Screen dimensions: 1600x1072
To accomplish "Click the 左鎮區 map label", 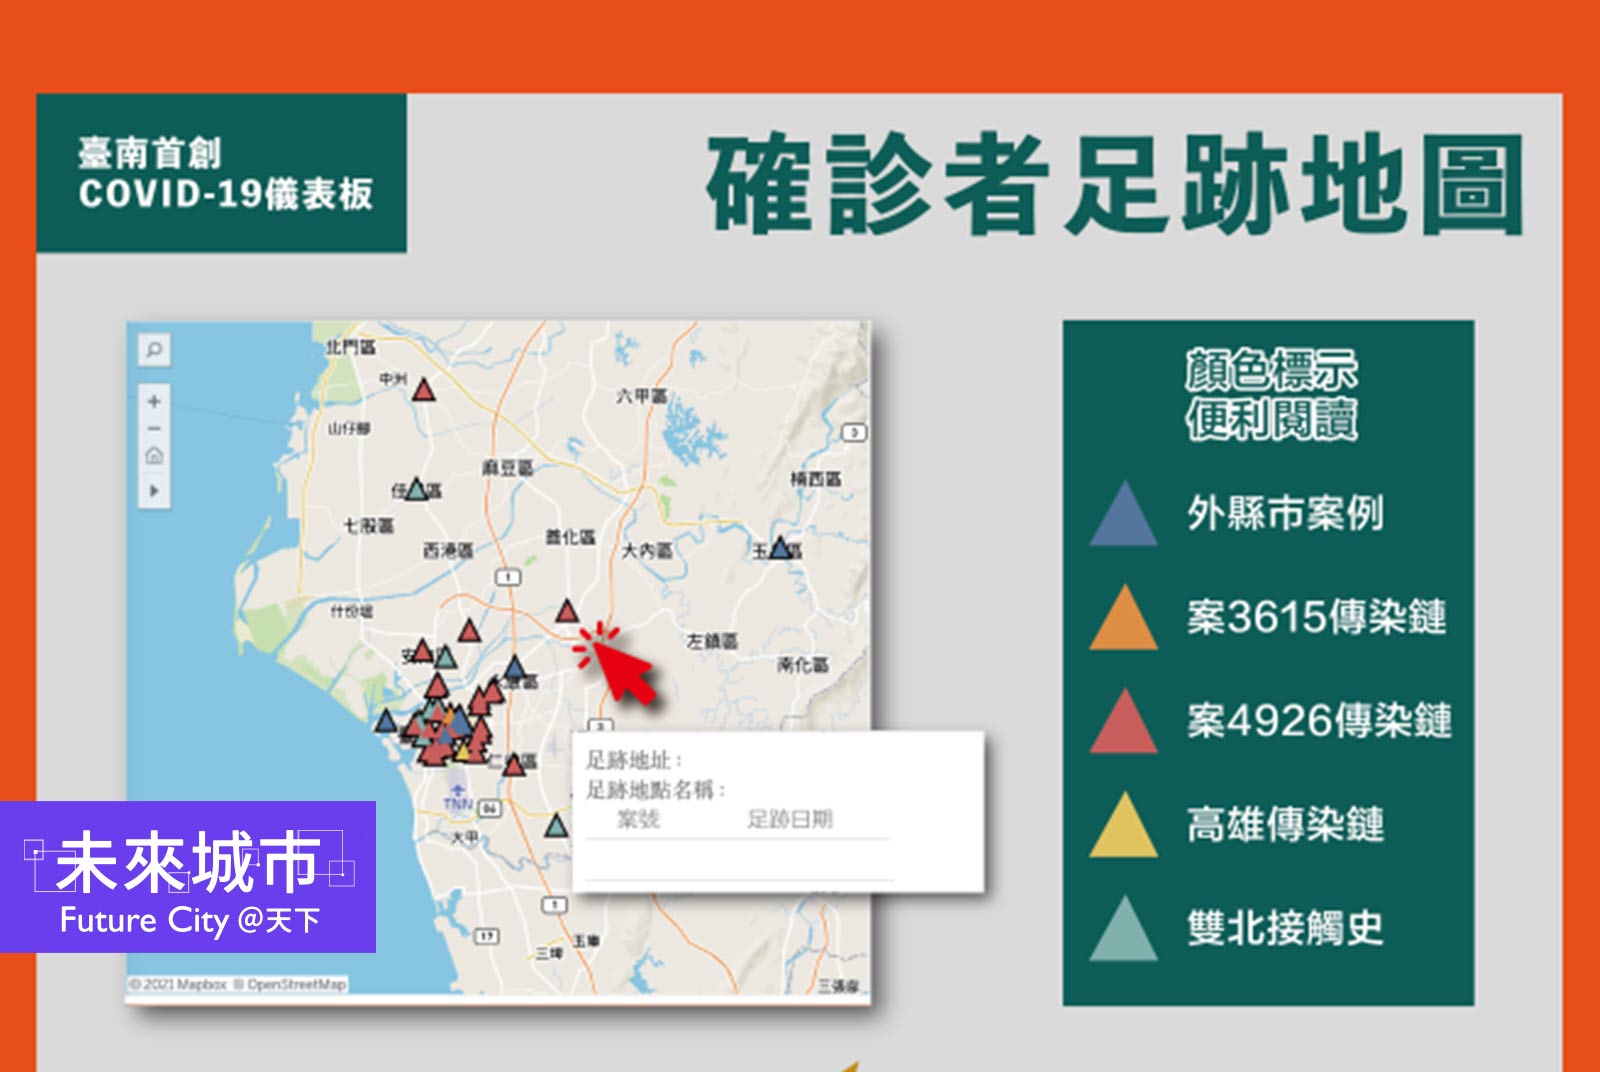I will (x=712, y=641).
